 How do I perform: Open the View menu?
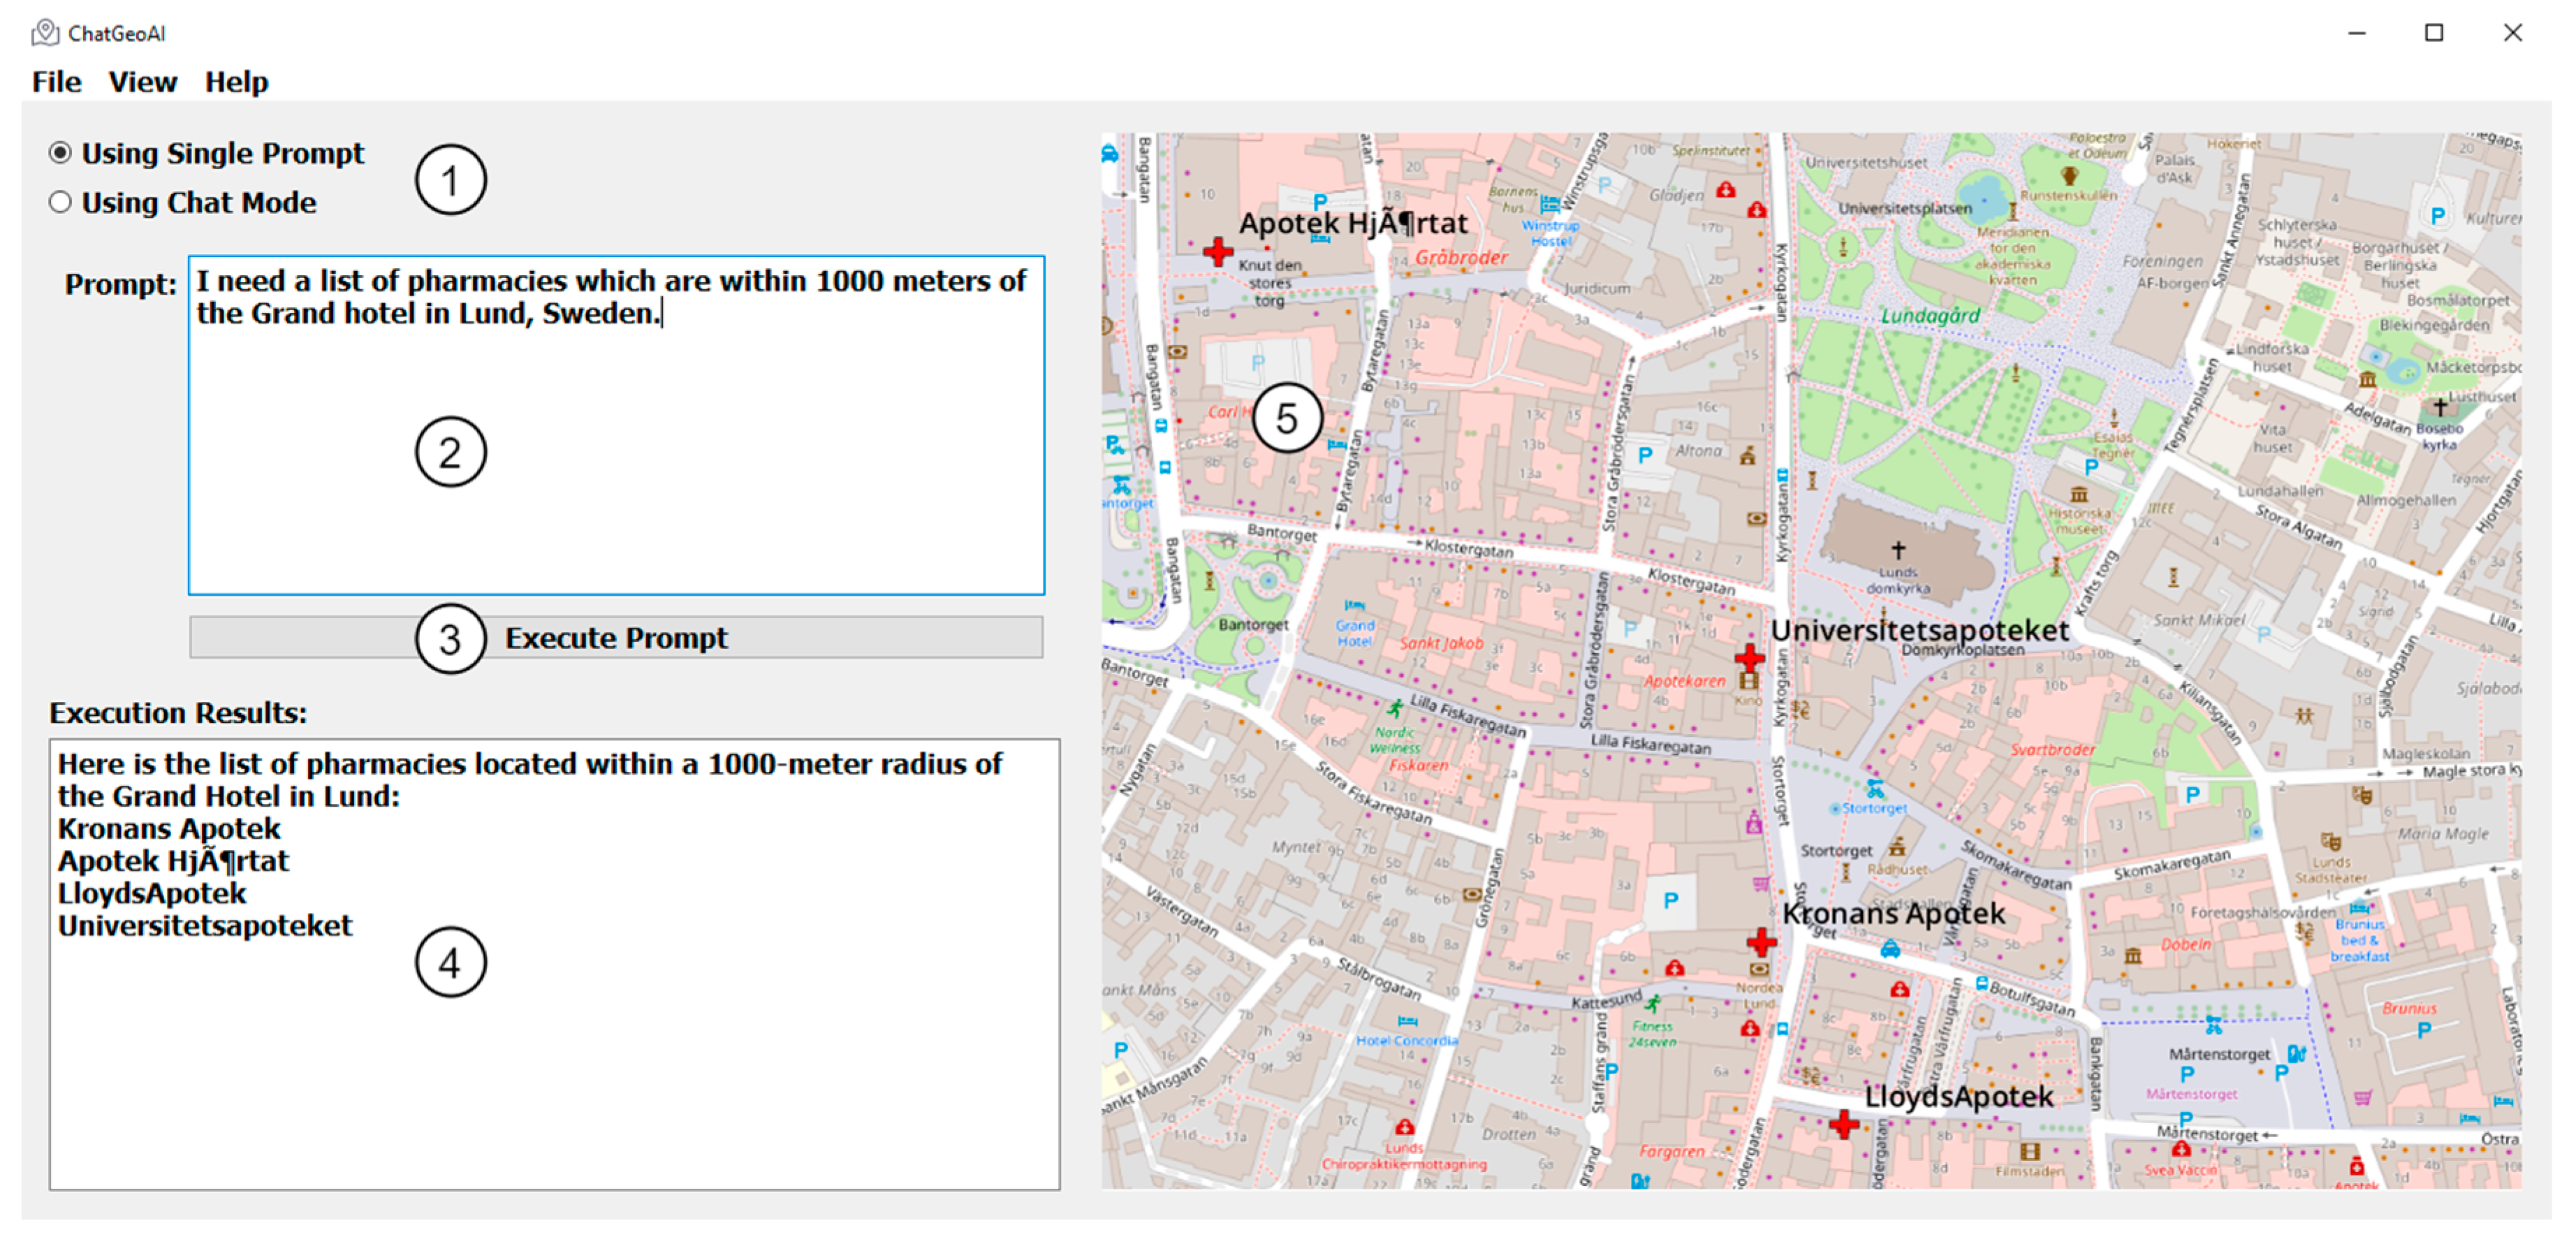[x=142, y=82]
